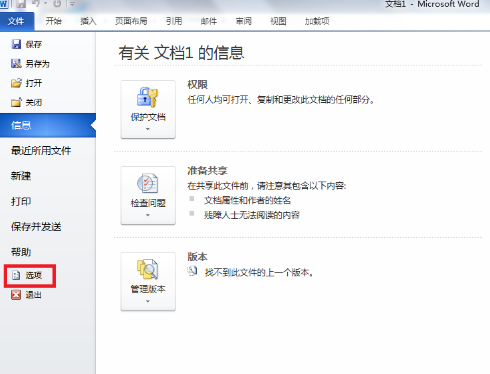490x374 pixels.
Task: Click the Check for Issues checklist icon
Action: (147, 183)
